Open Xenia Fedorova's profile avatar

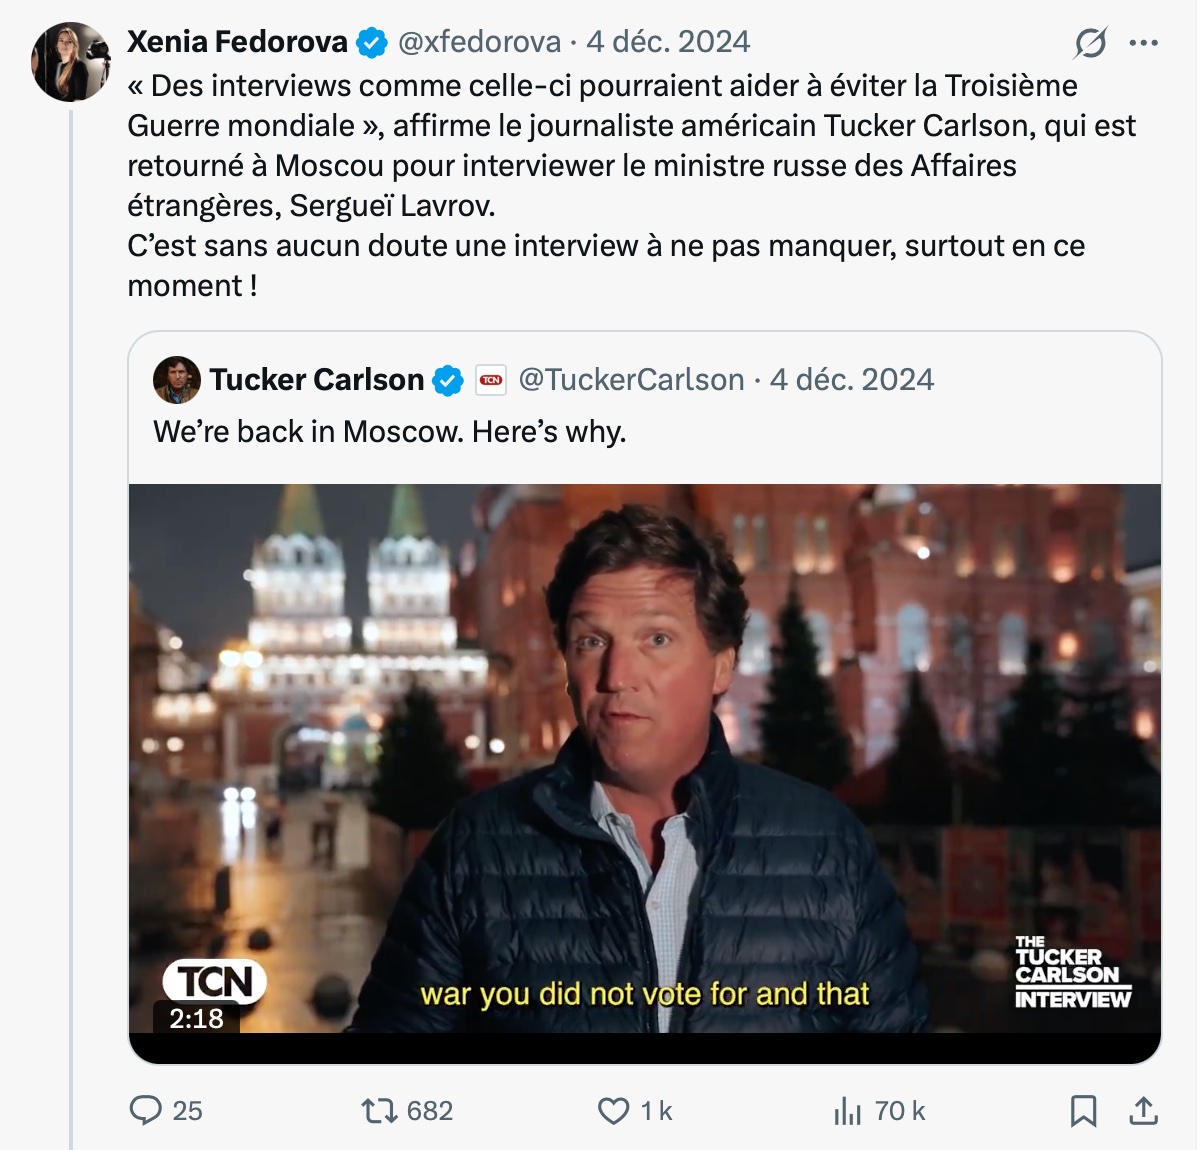point(70,60)
